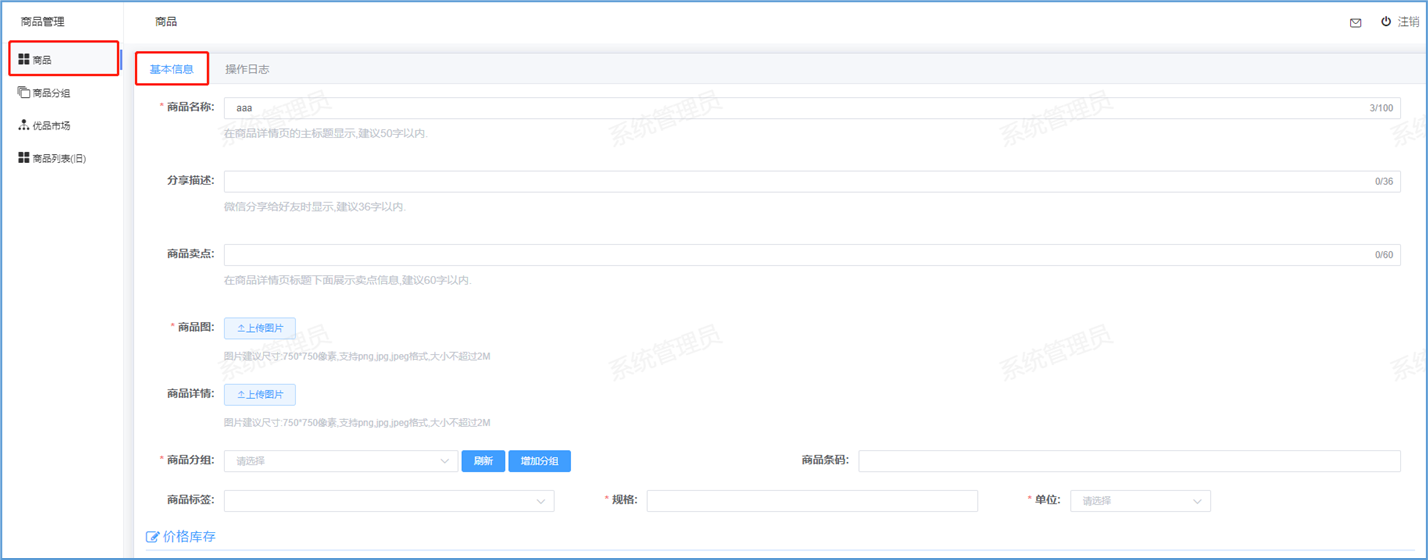This screenshot has width=1428, height=560.
Task: Click the 刷新 button
Action: [x=483, y=461]
